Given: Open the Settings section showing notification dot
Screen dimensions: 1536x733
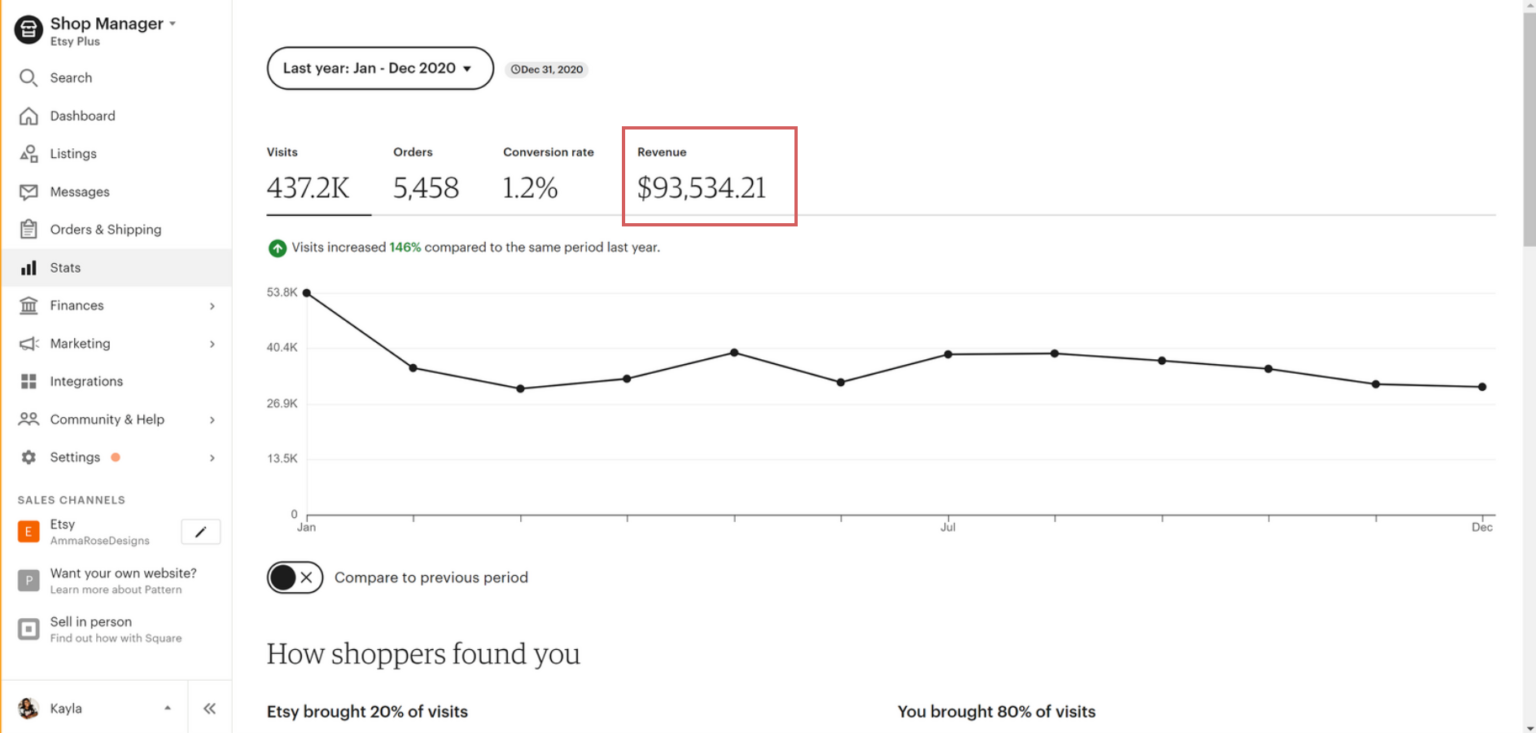Looking at the screenshot, I should 74,457.
